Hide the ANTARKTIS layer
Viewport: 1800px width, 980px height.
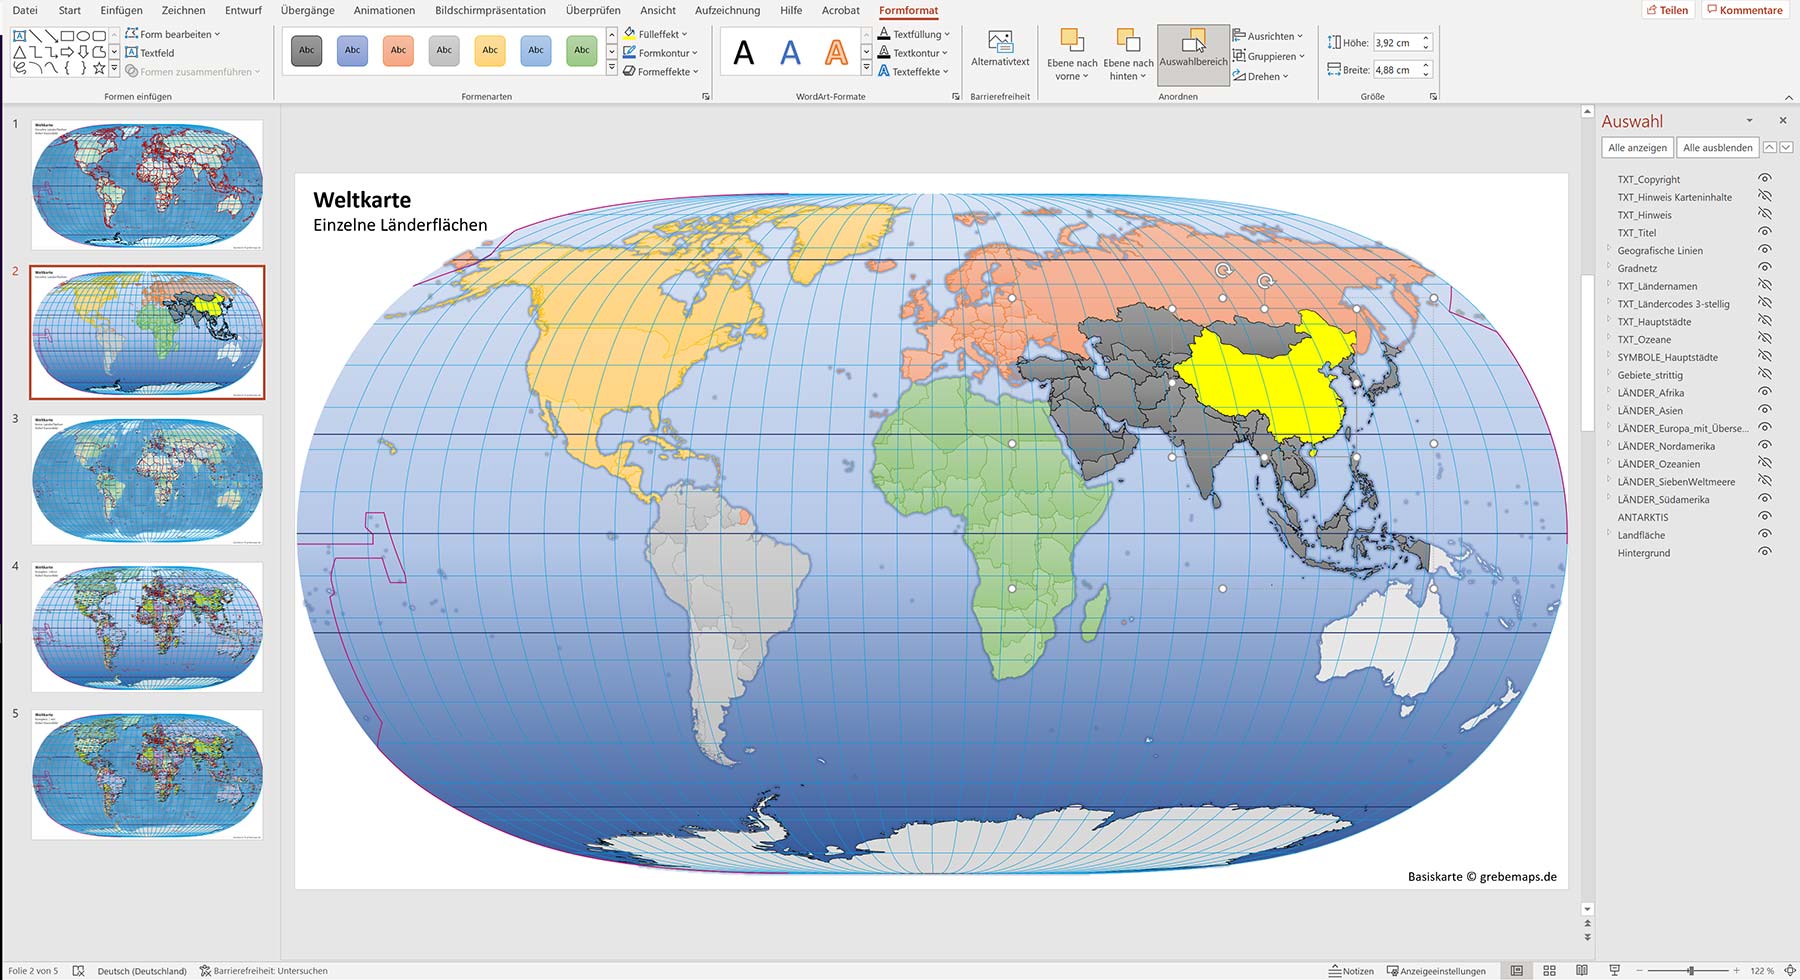click(1765, 517)
